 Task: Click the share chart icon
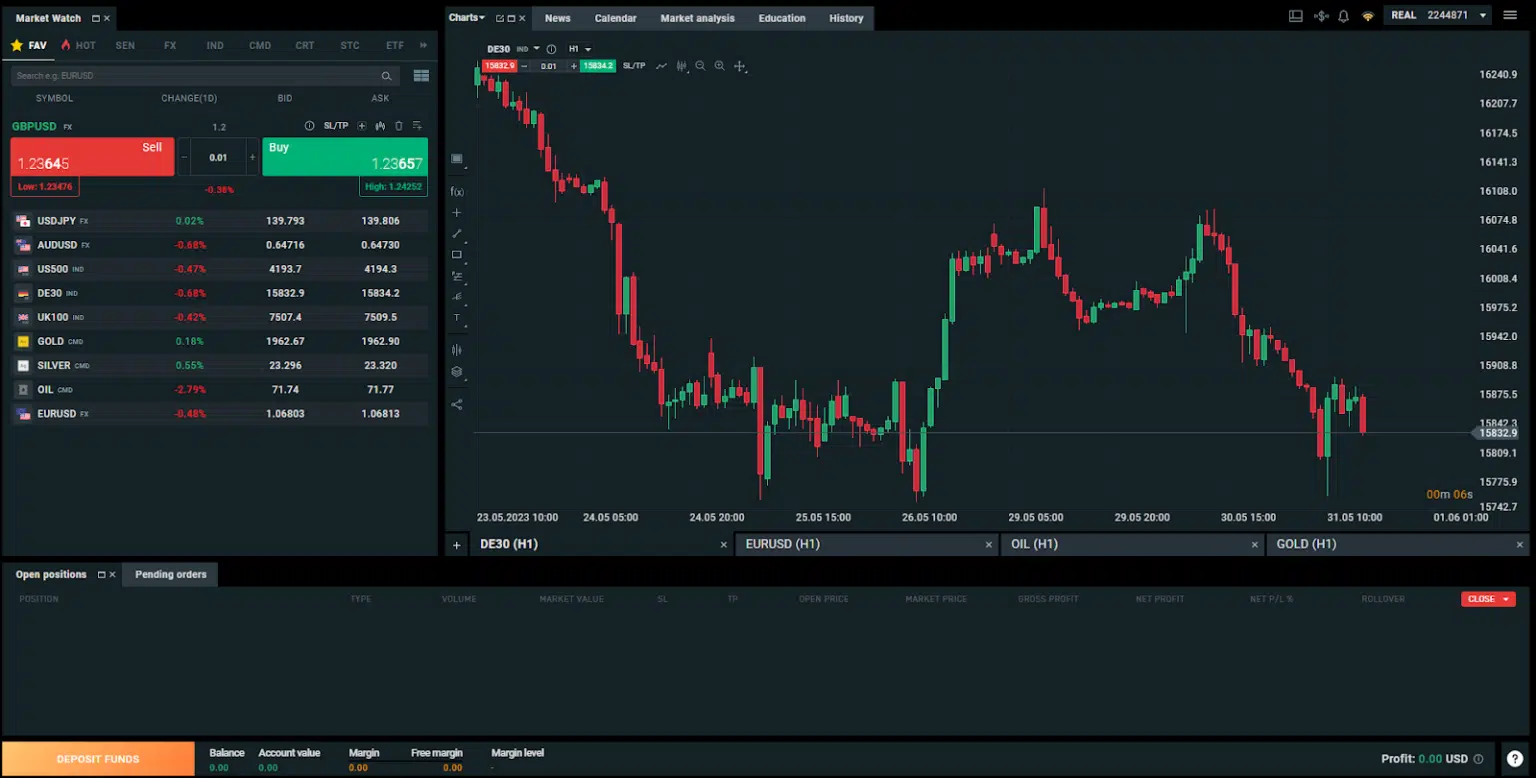coord(457,405)
